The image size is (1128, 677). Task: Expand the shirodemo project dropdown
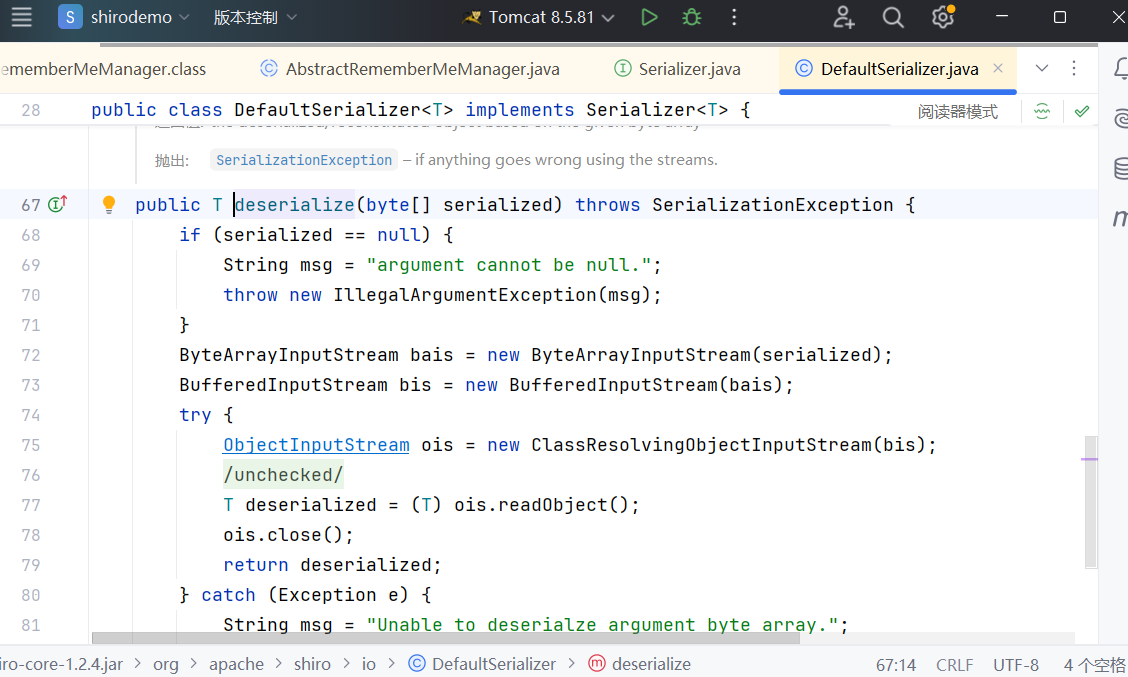[x=130, y=17]
